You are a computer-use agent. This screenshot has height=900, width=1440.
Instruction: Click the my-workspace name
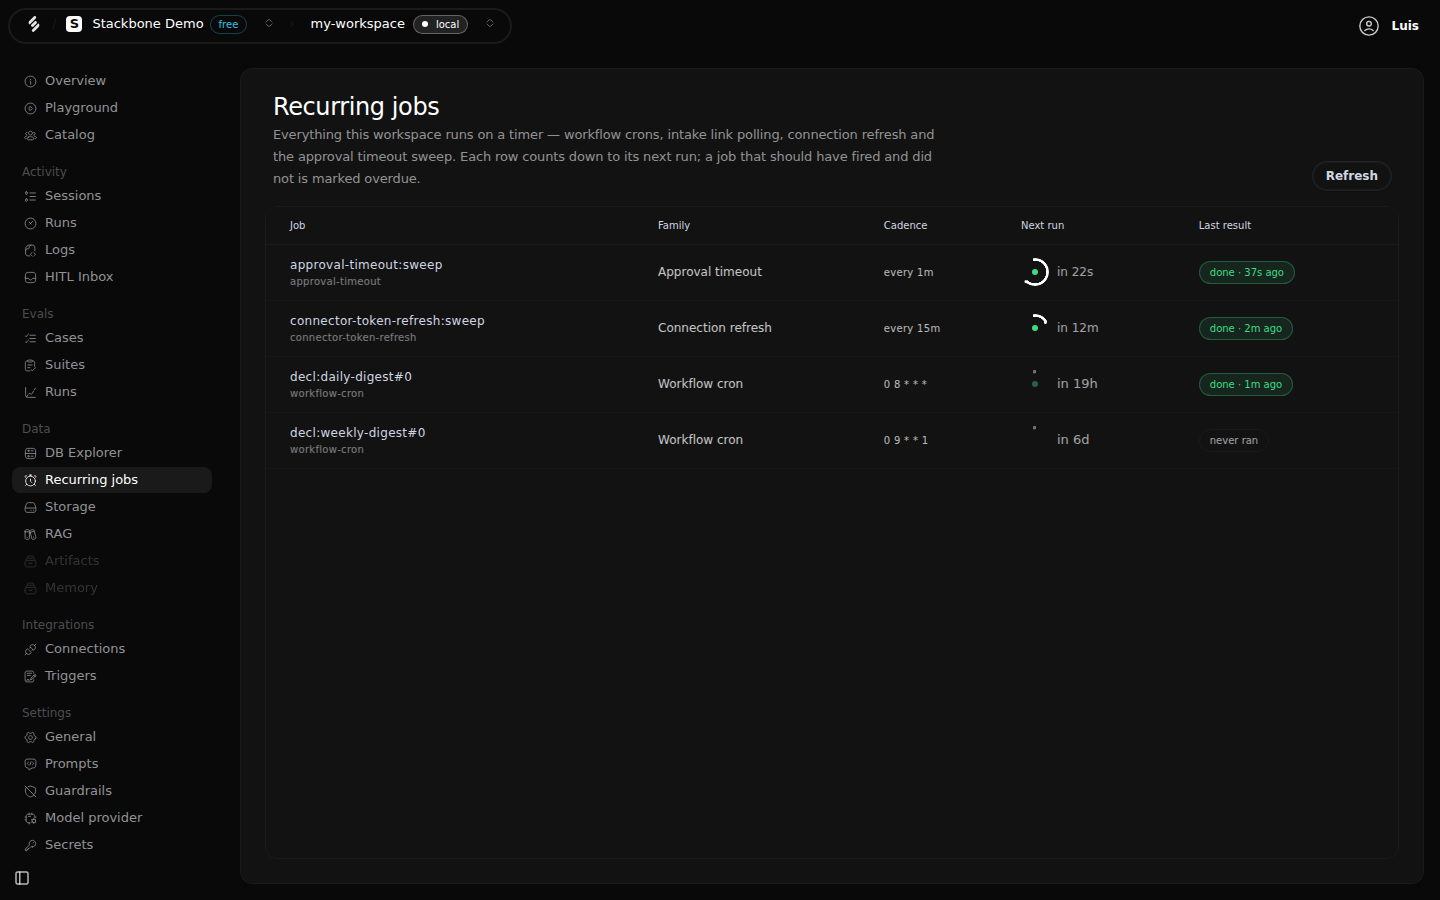coord(357,24)
